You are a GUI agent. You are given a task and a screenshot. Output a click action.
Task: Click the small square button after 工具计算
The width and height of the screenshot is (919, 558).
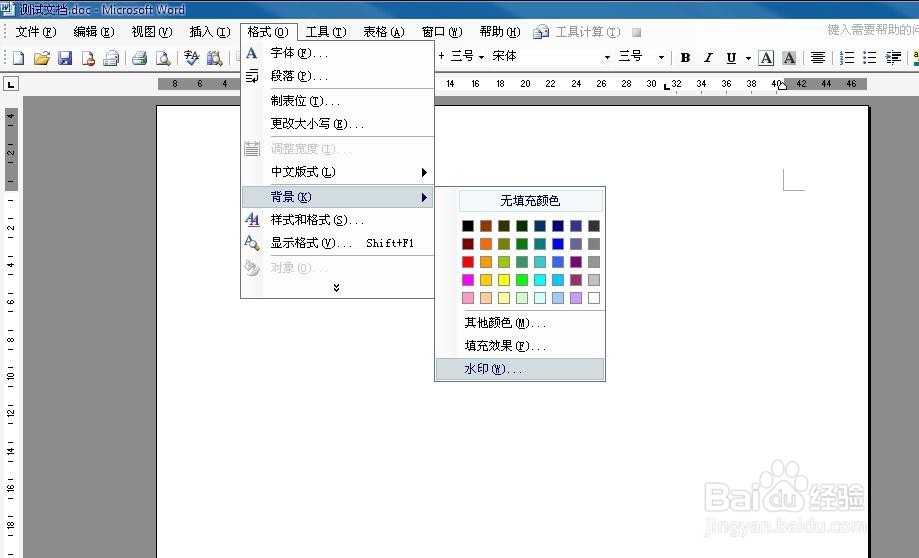pos(637,32)
